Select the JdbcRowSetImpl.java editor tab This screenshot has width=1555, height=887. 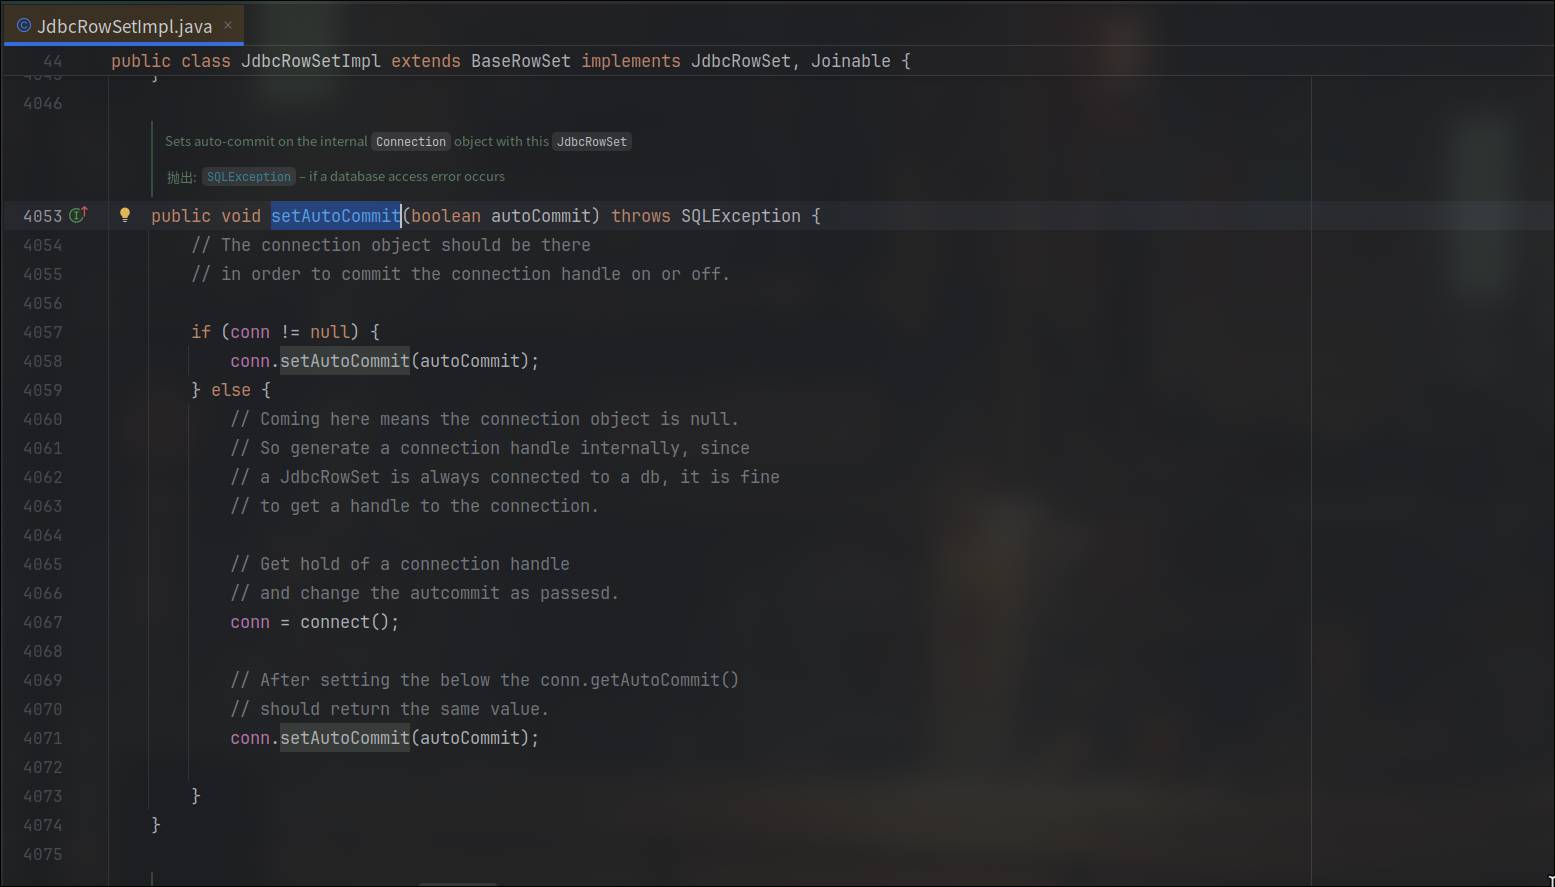click(x=124, y=26)
